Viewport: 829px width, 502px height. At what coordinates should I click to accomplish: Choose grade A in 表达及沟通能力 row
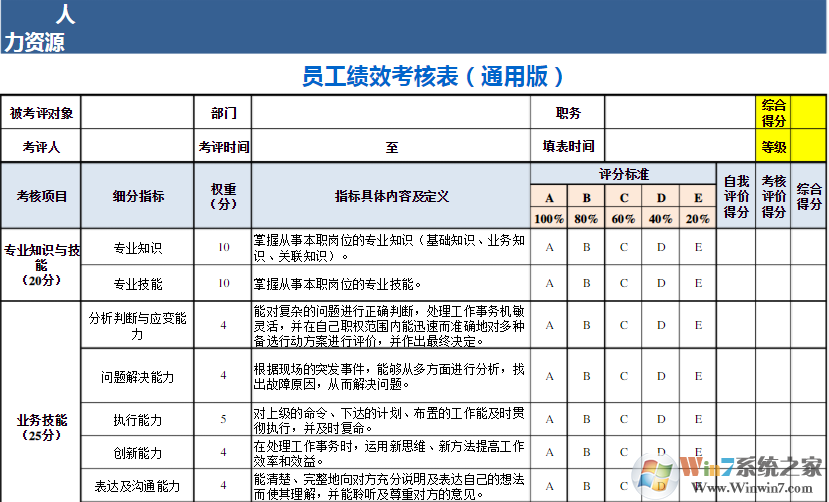tap(549, 486)
